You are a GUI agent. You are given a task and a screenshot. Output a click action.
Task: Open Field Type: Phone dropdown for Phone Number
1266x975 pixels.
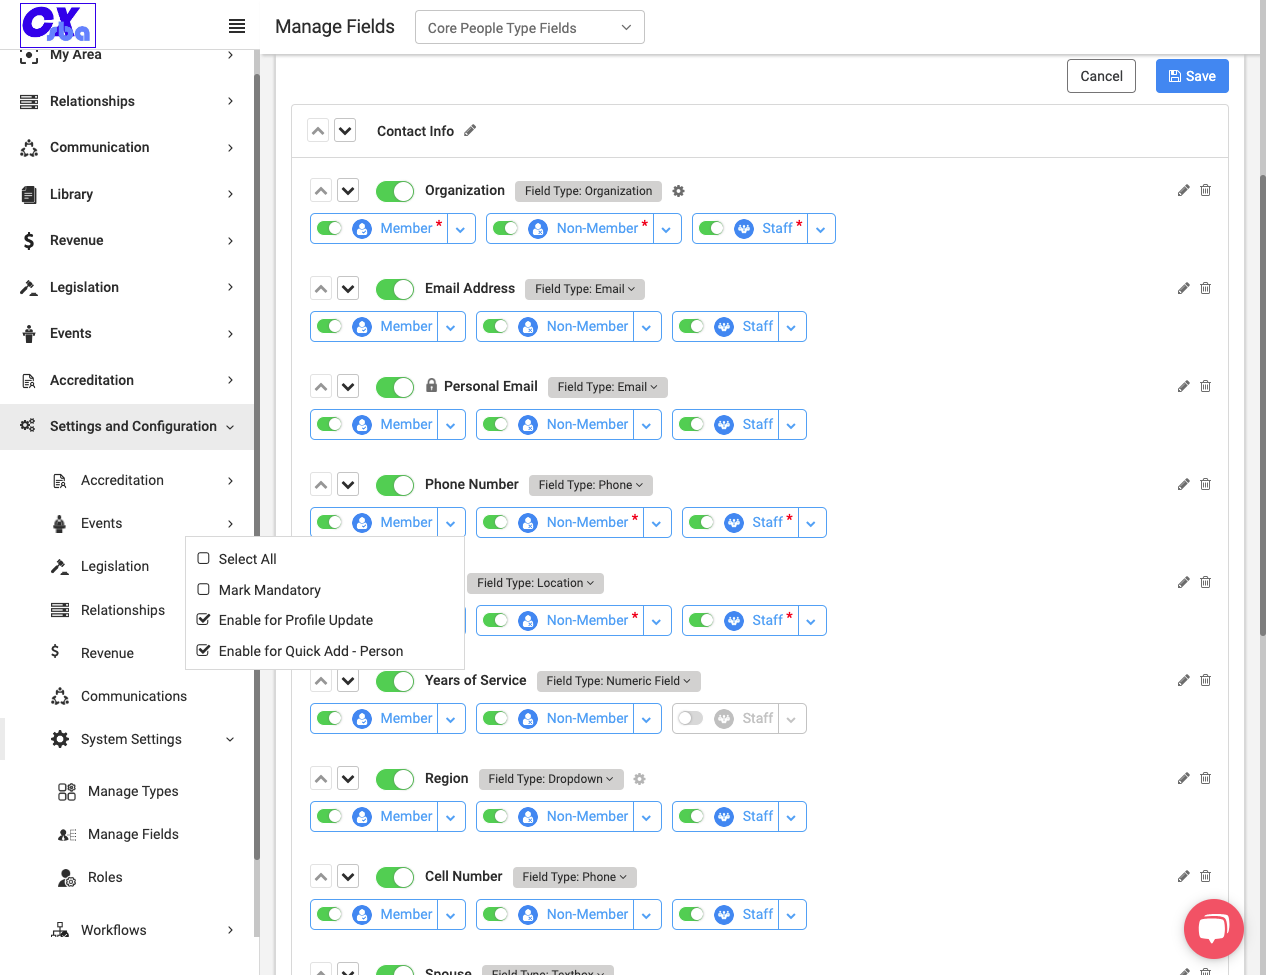(x=591, y=485)
